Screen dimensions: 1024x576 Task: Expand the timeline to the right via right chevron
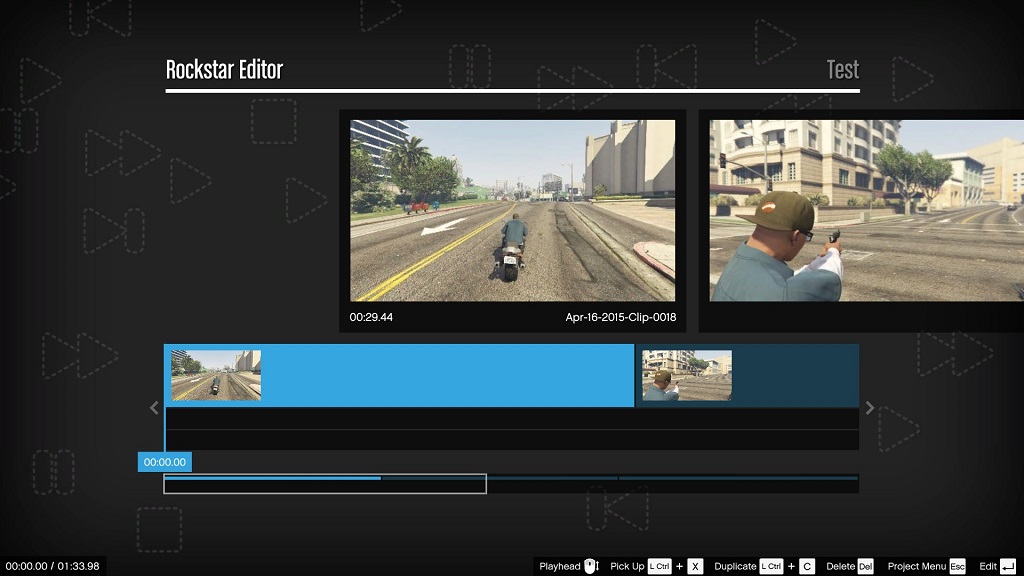tap(870, 408)
